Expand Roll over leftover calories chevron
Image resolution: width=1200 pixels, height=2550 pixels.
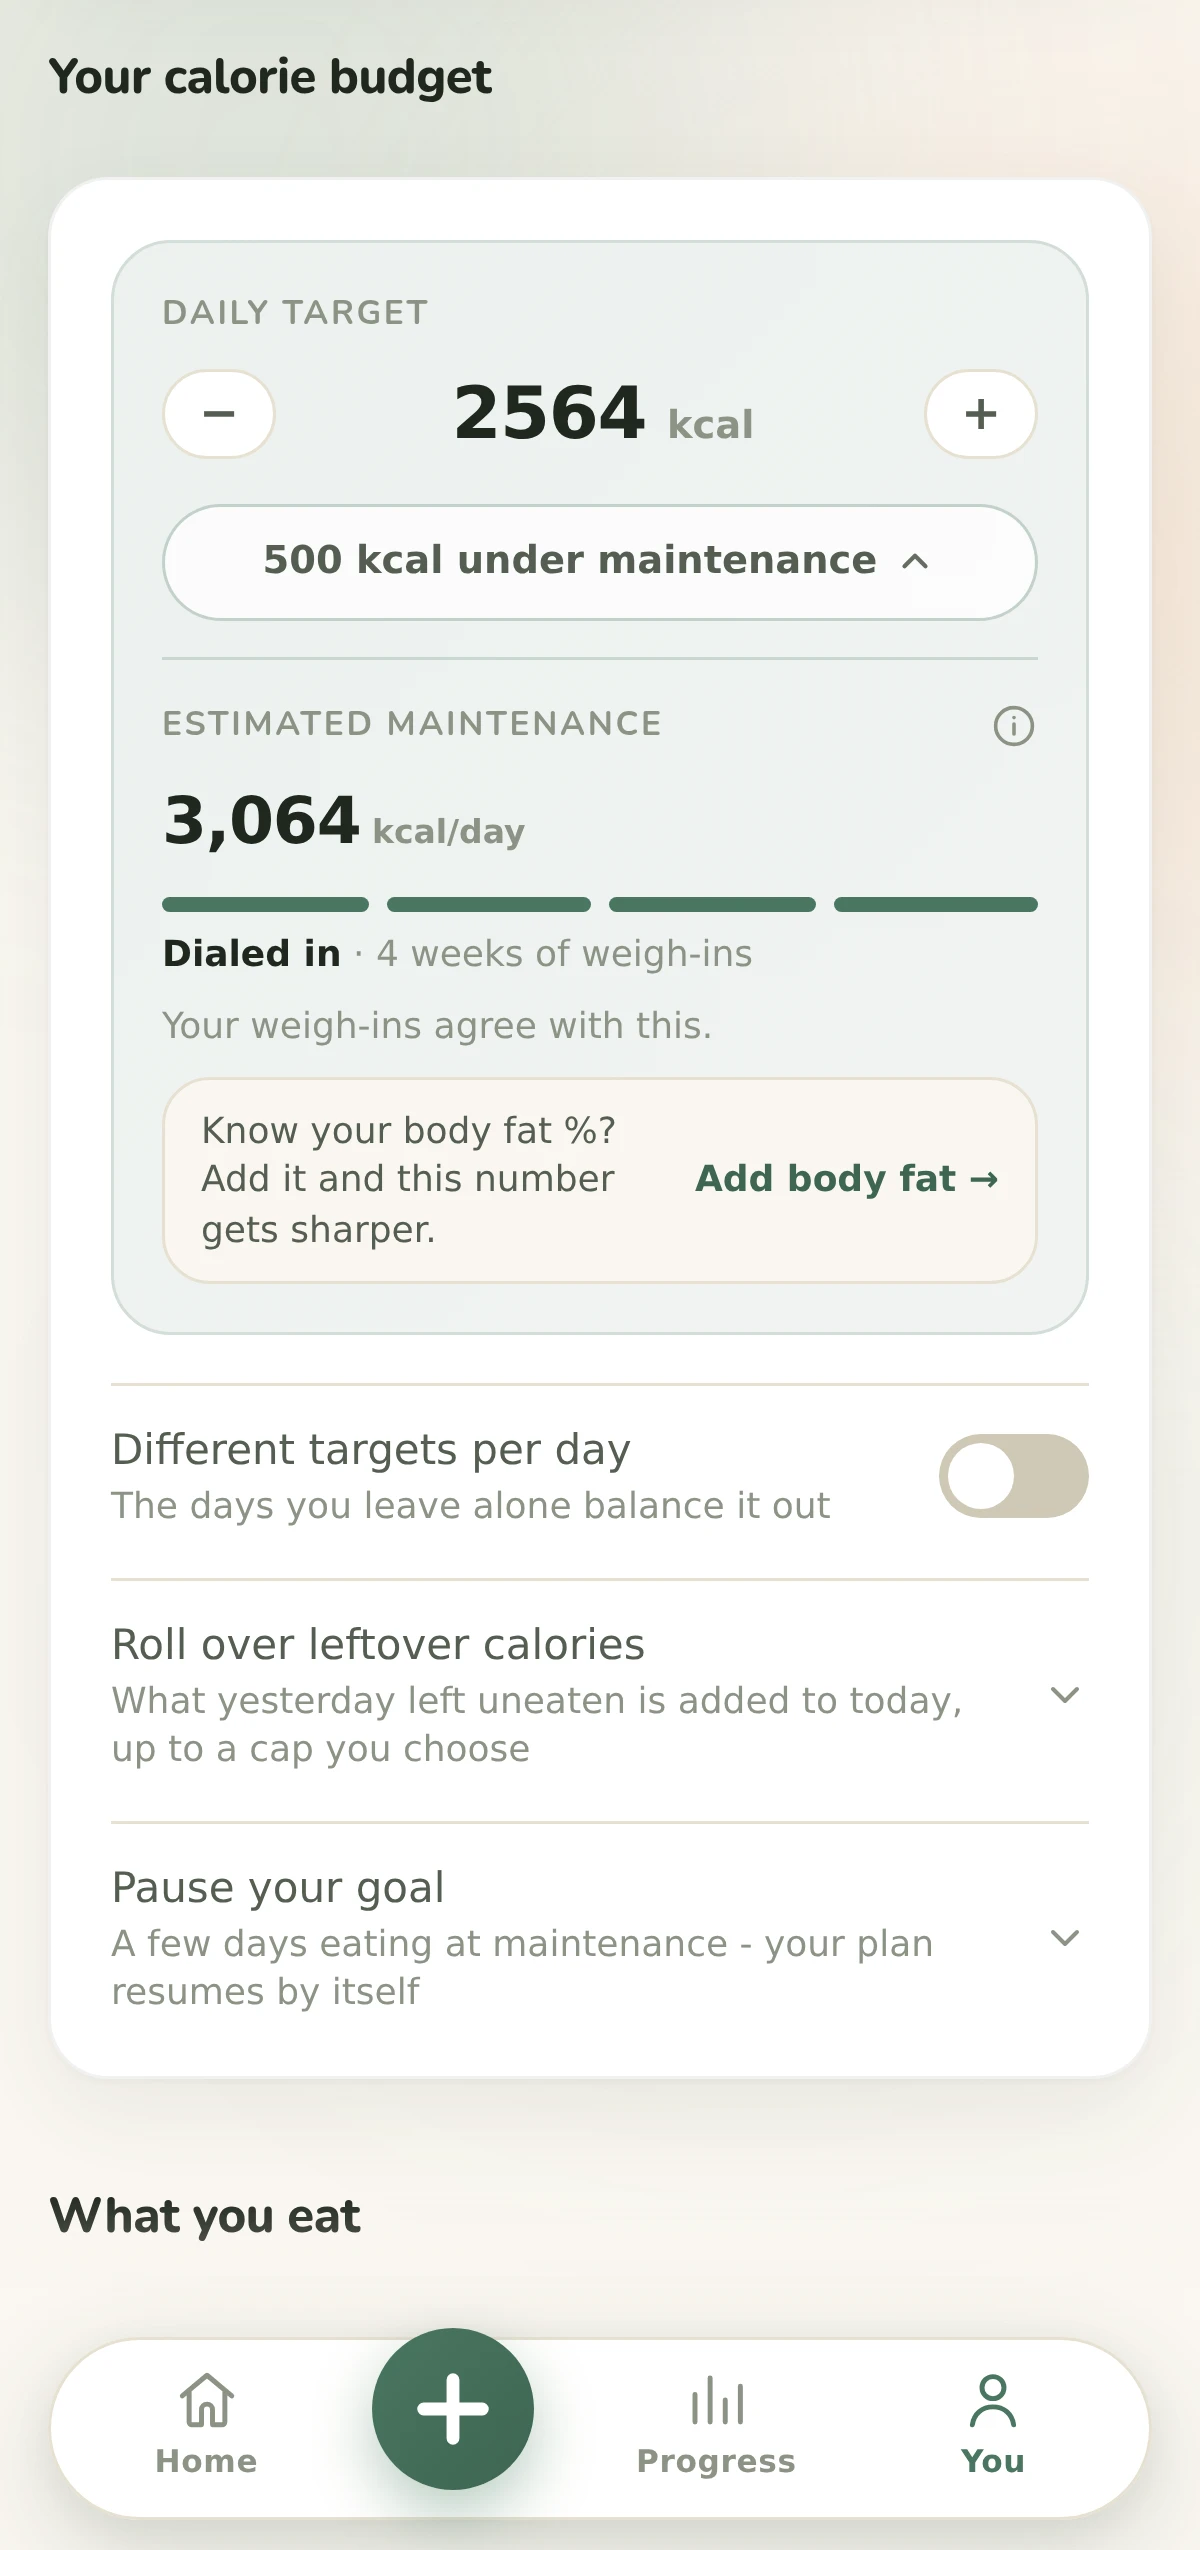click(x=1065, y=1695)
